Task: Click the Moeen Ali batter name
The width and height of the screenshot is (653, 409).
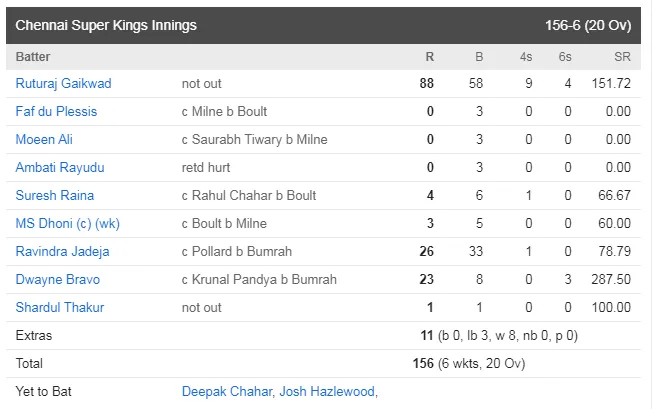Action: (x=44, y=140)
